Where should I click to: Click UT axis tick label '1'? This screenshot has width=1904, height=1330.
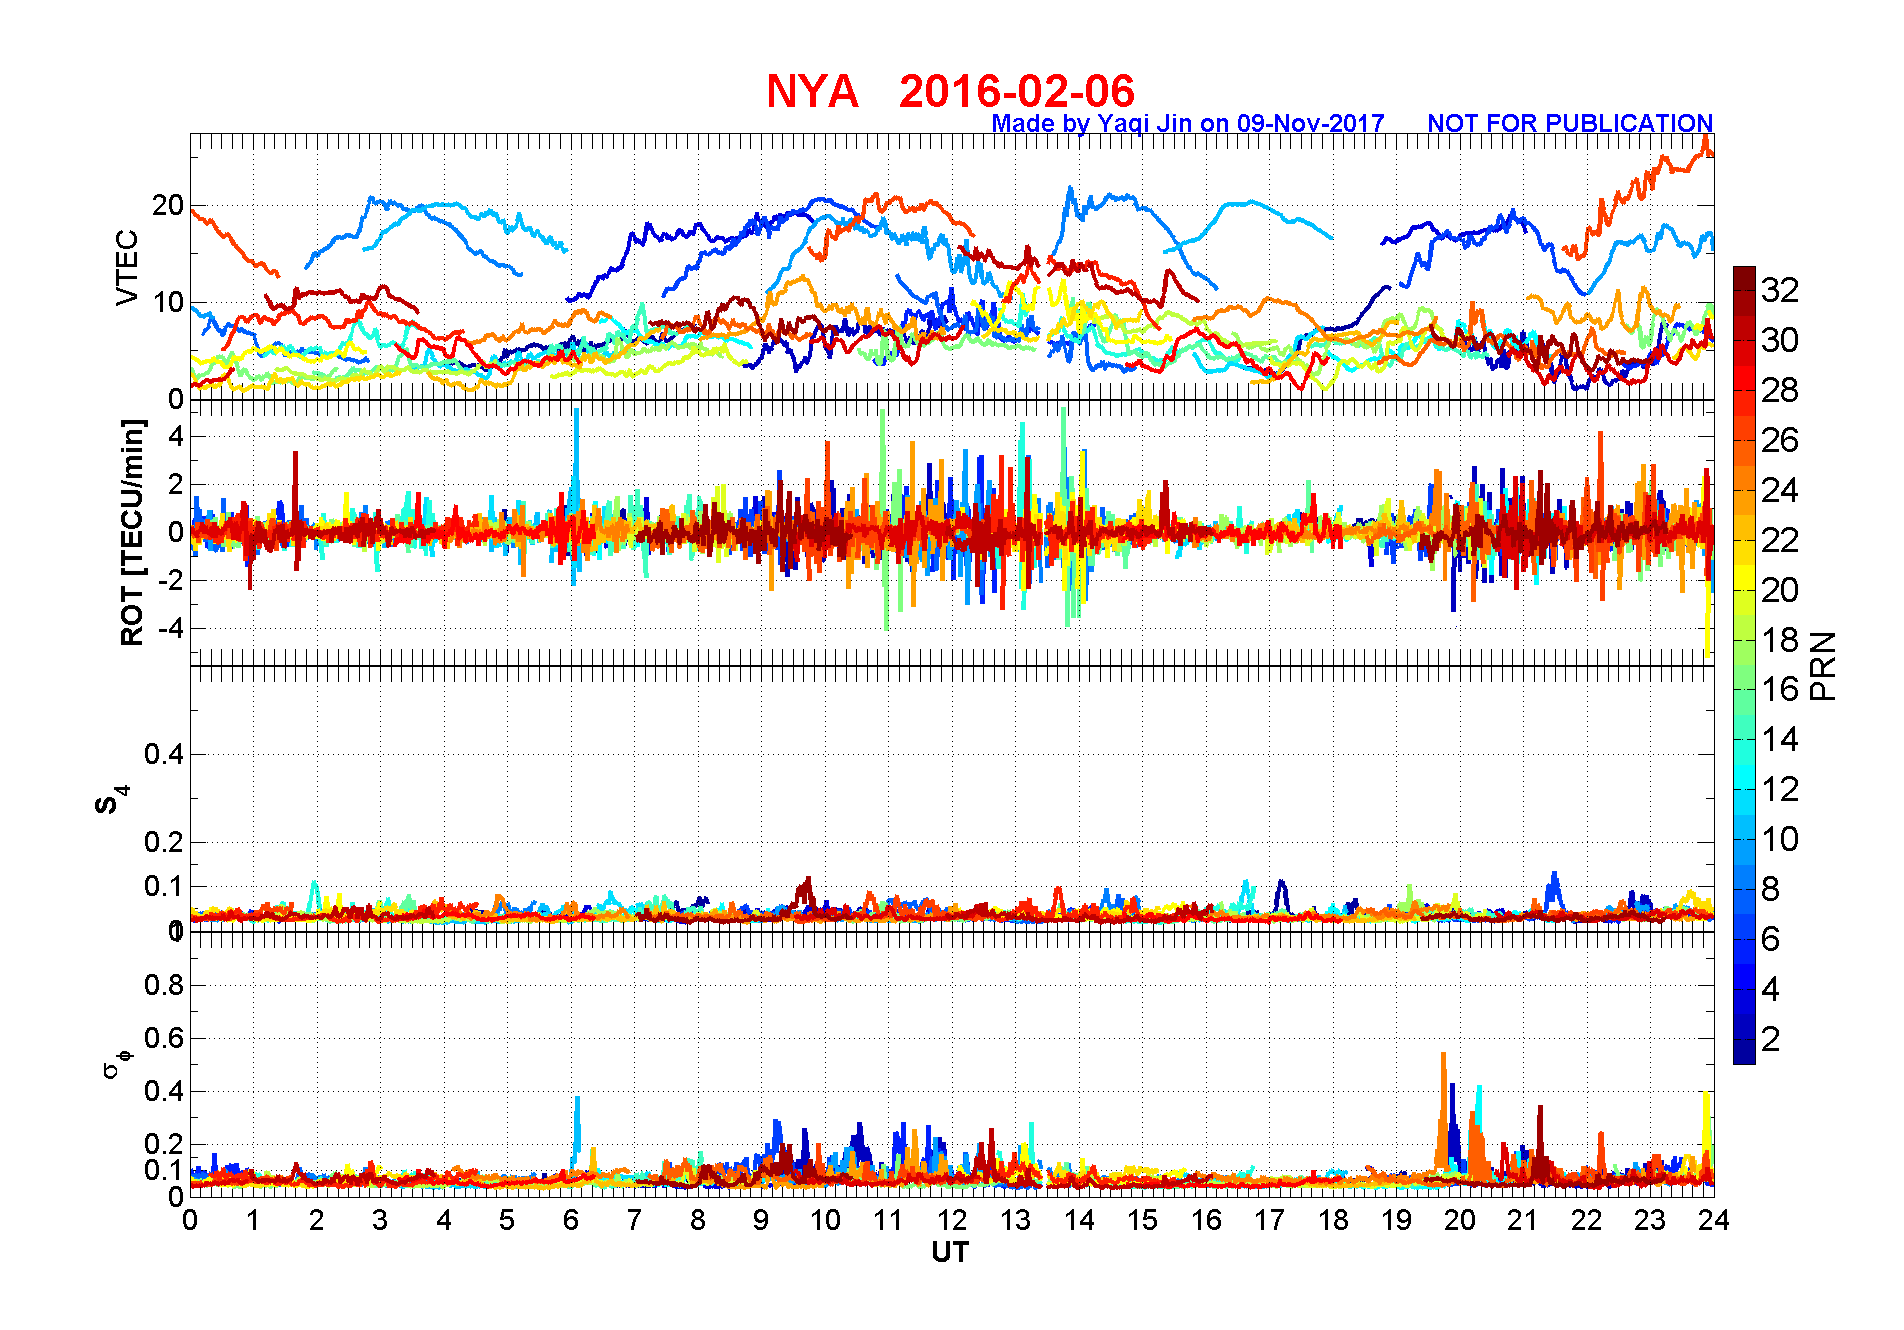tap(253, 1220)
